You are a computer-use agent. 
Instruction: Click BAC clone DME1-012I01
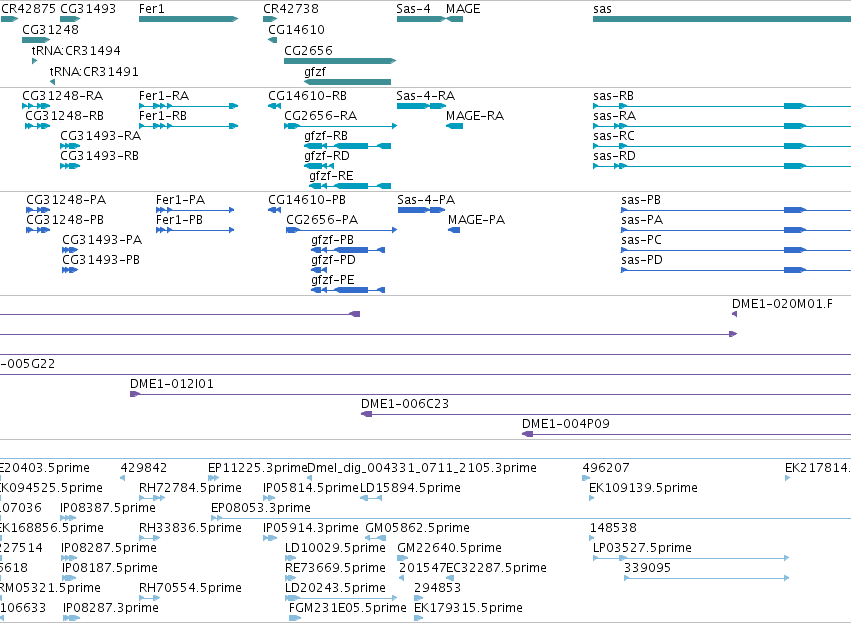point(490,394)
